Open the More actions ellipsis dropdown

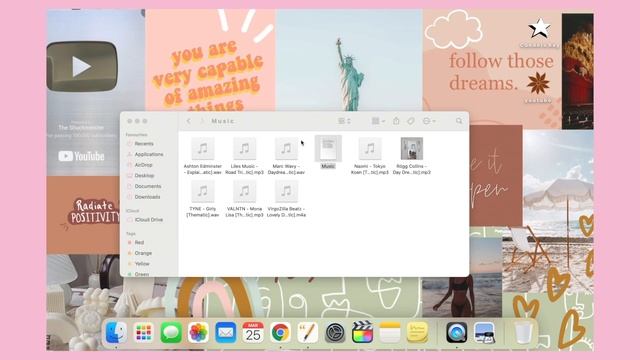tap(429, 121)
